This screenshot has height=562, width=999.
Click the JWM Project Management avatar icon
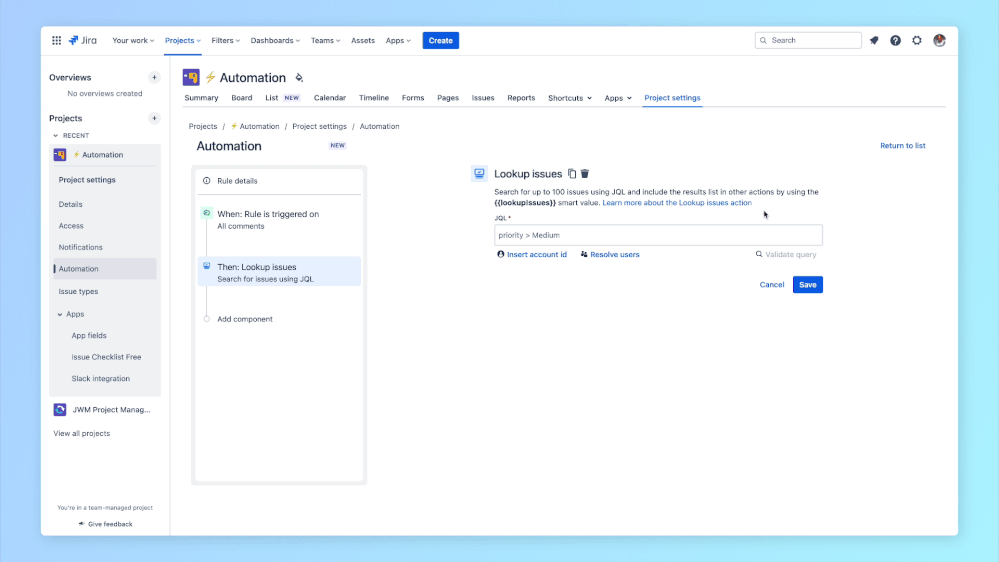click(60, 410)
